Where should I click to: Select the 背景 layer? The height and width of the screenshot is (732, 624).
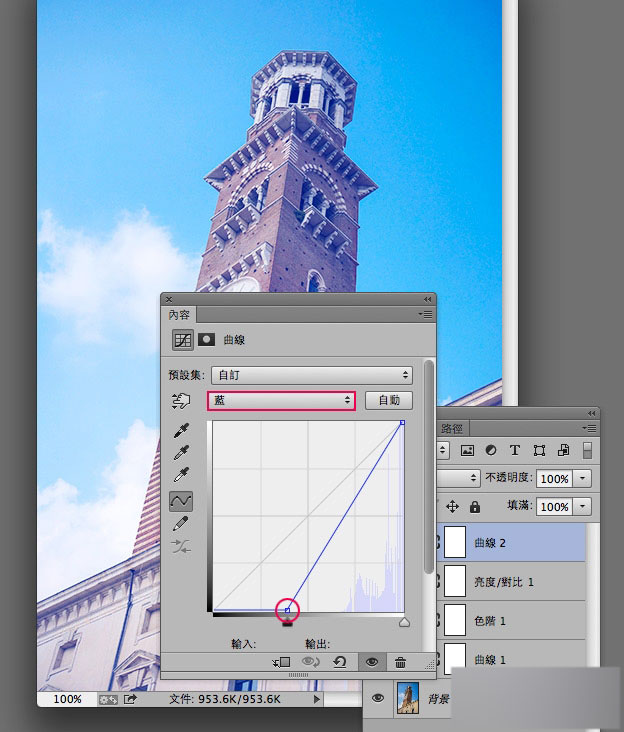pyautogui.click(x=439, y=699)
